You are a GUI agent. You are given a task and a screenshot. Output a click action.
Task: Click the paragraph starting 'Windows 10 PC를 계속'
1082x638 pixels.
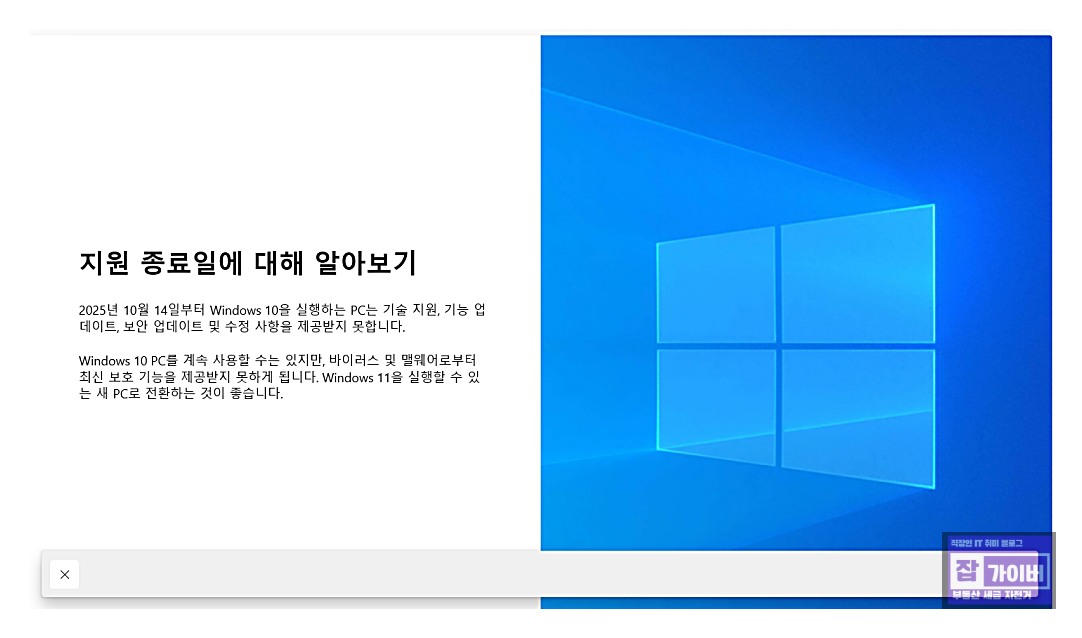pyautogui.click(x=279, y=377)
